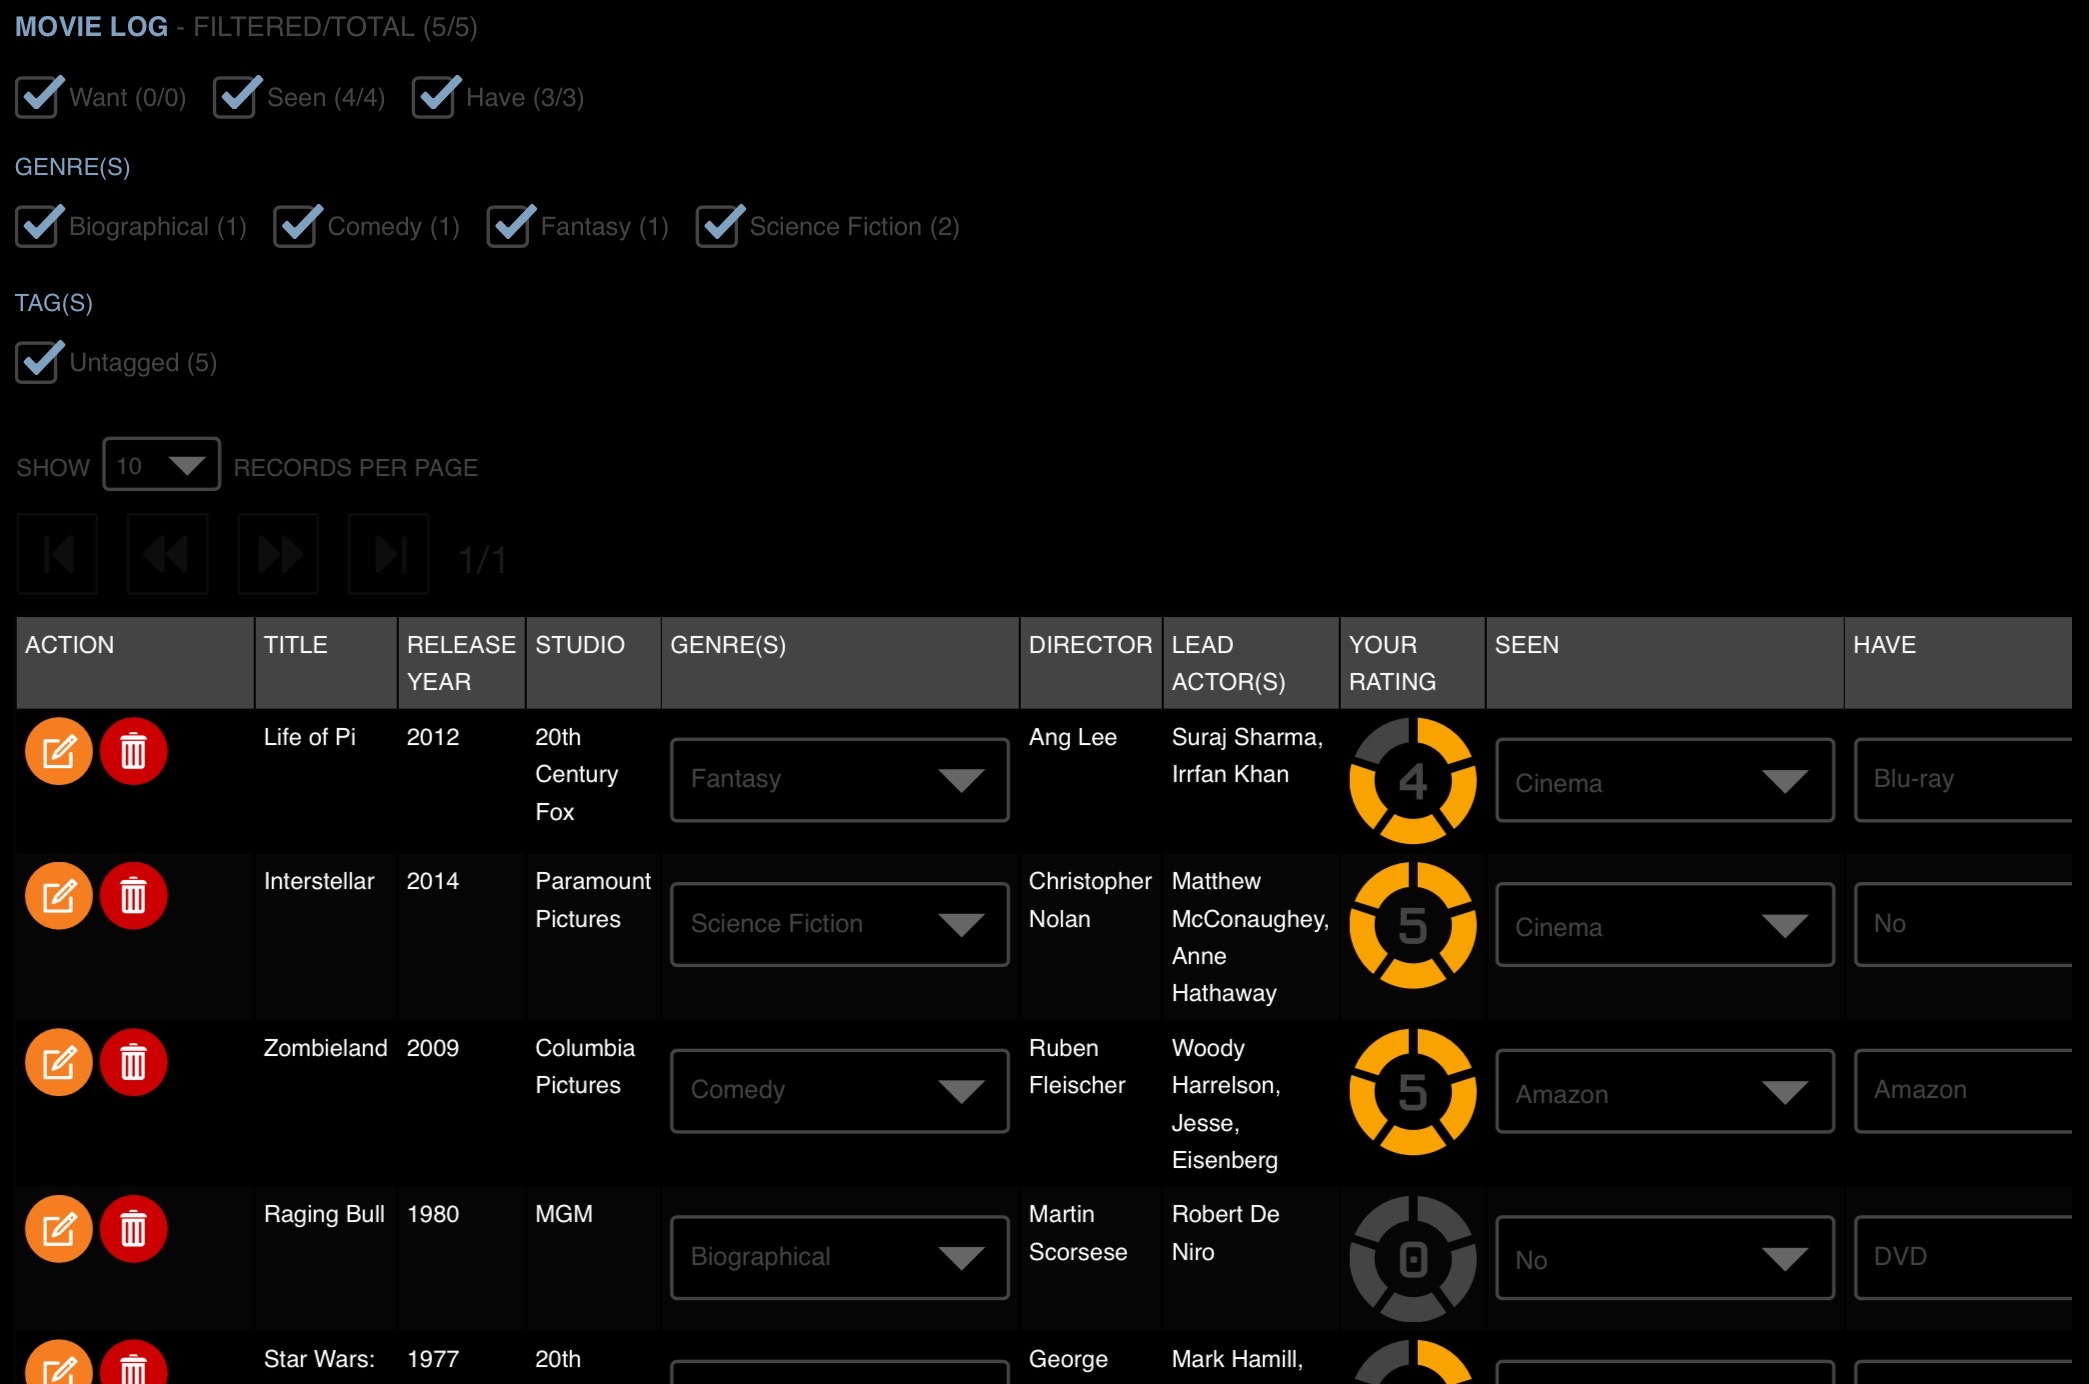Uncheck Biographical genre filter

click(x=39, y=226)
